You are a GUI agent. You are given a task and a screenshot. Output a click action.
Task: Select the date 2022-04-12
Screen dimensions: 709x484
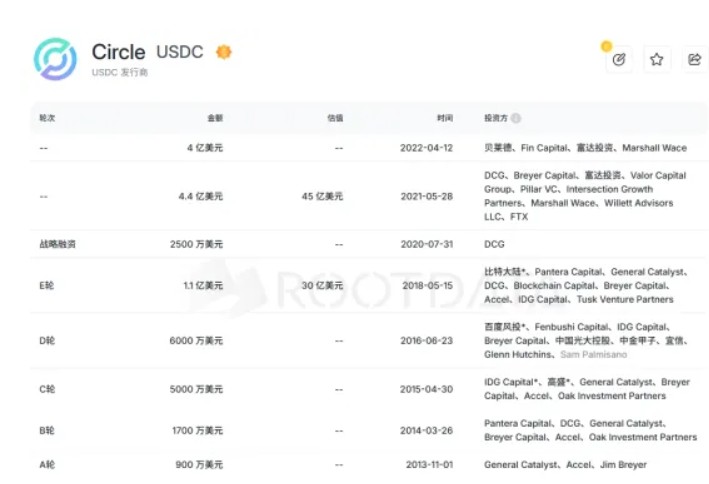[x=426, y=148]
